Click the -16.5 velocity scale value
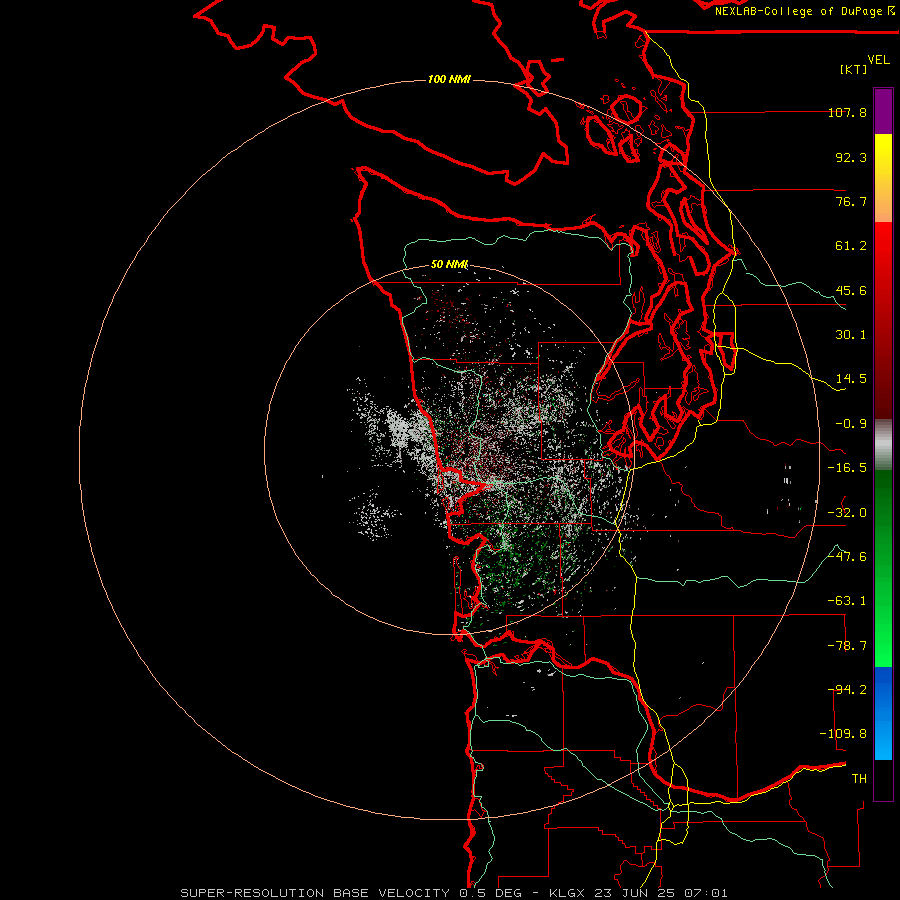 847,468
